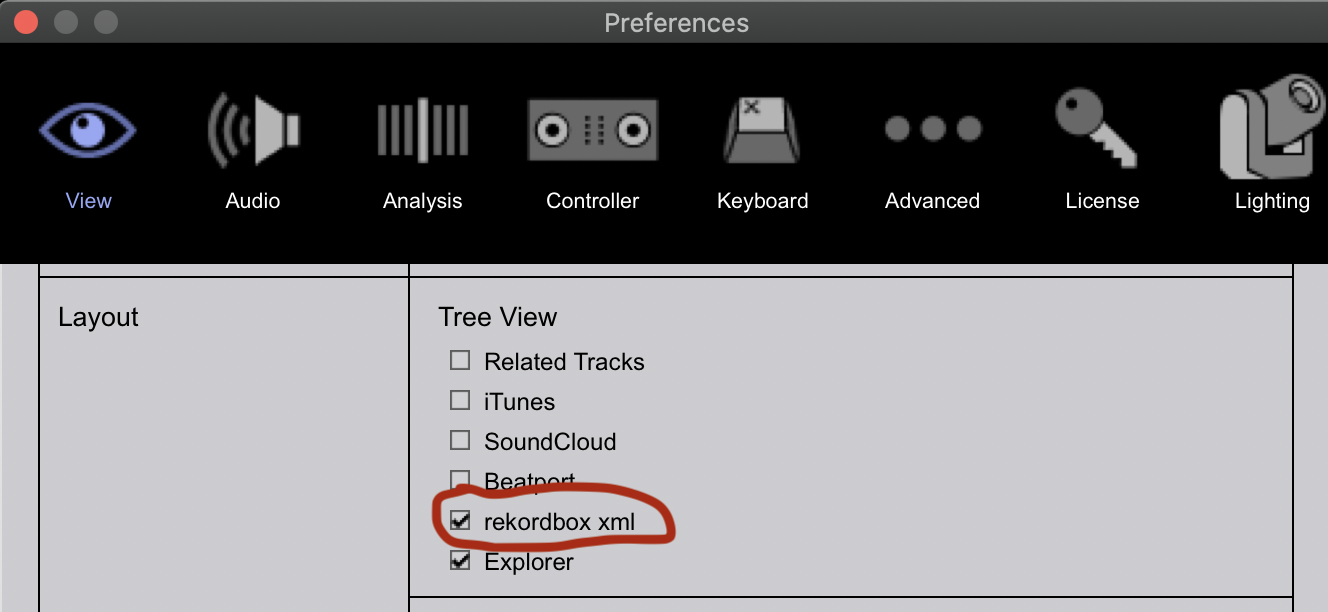Uncheck the Explorer checkbox
Screen dimensions: 1328x612
(460, 560)
